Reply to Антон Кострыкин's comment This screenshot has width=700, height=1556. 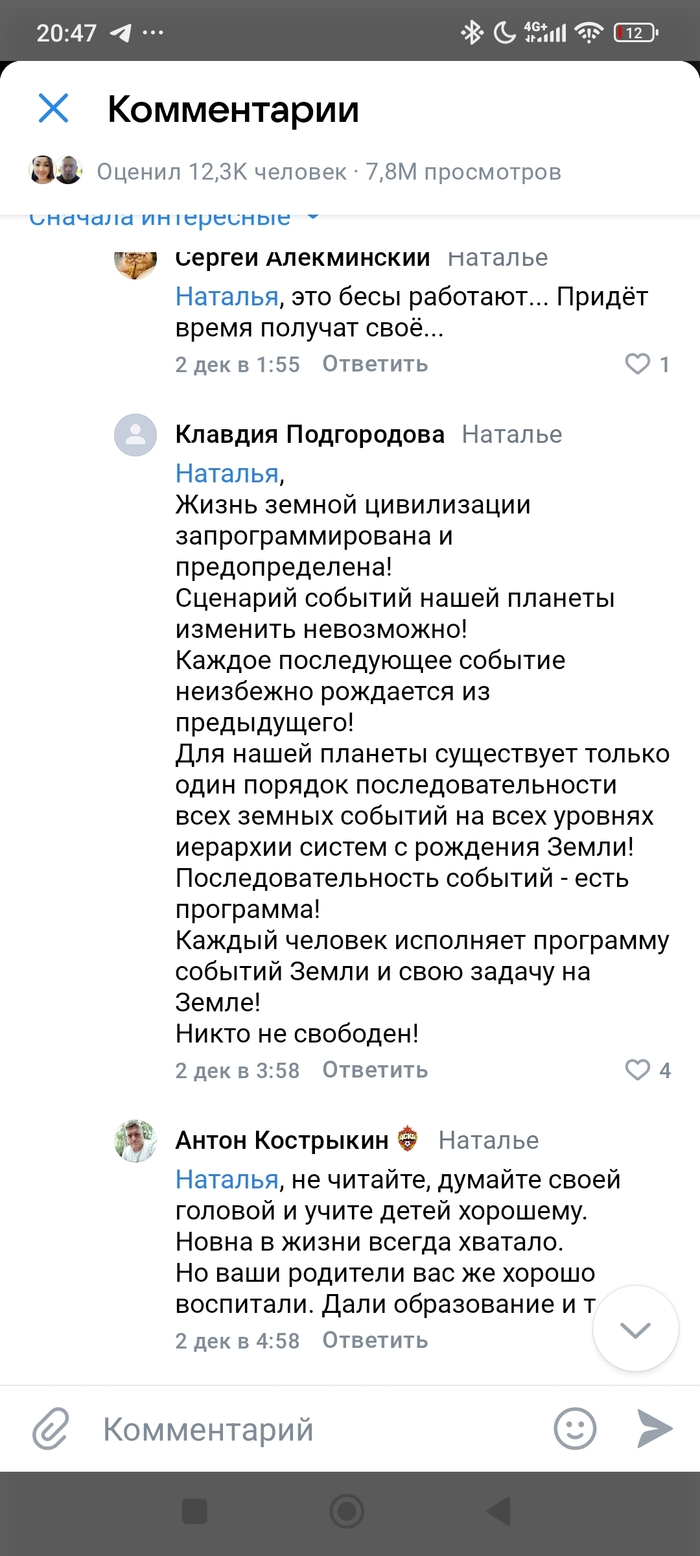coord(374,1340)
